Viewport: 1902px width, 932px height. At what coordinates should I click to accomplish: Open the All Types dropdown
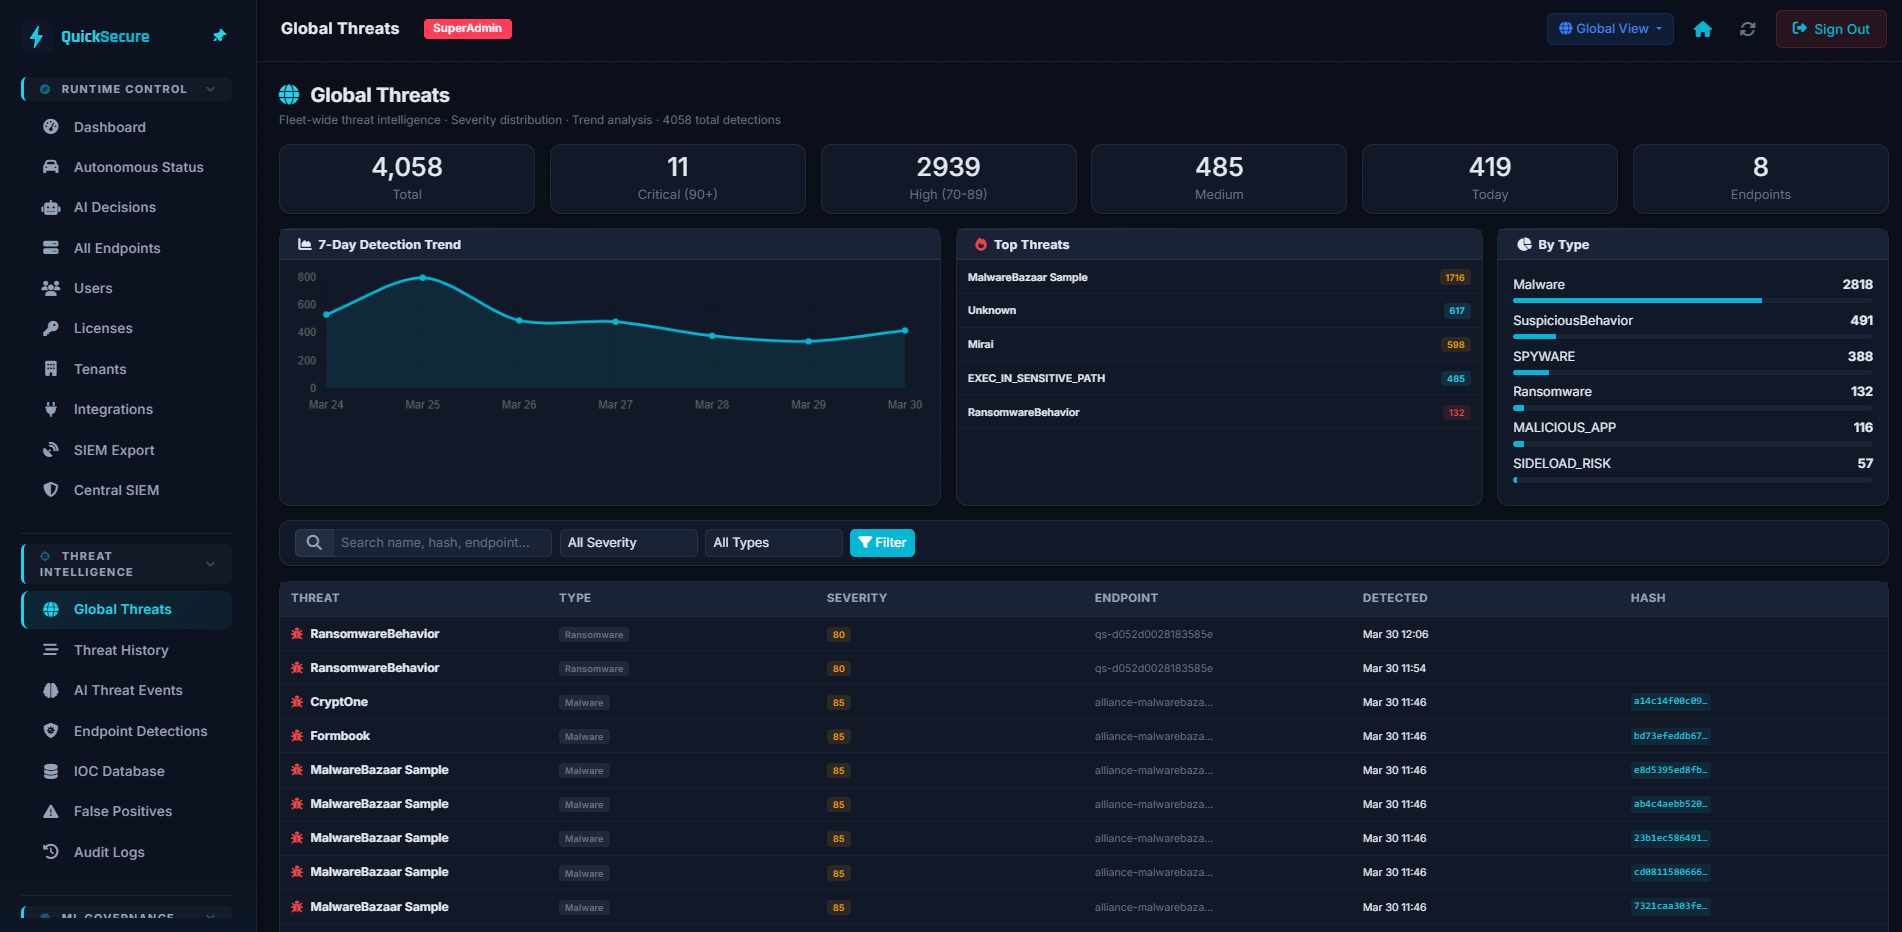tap(773, 542)
